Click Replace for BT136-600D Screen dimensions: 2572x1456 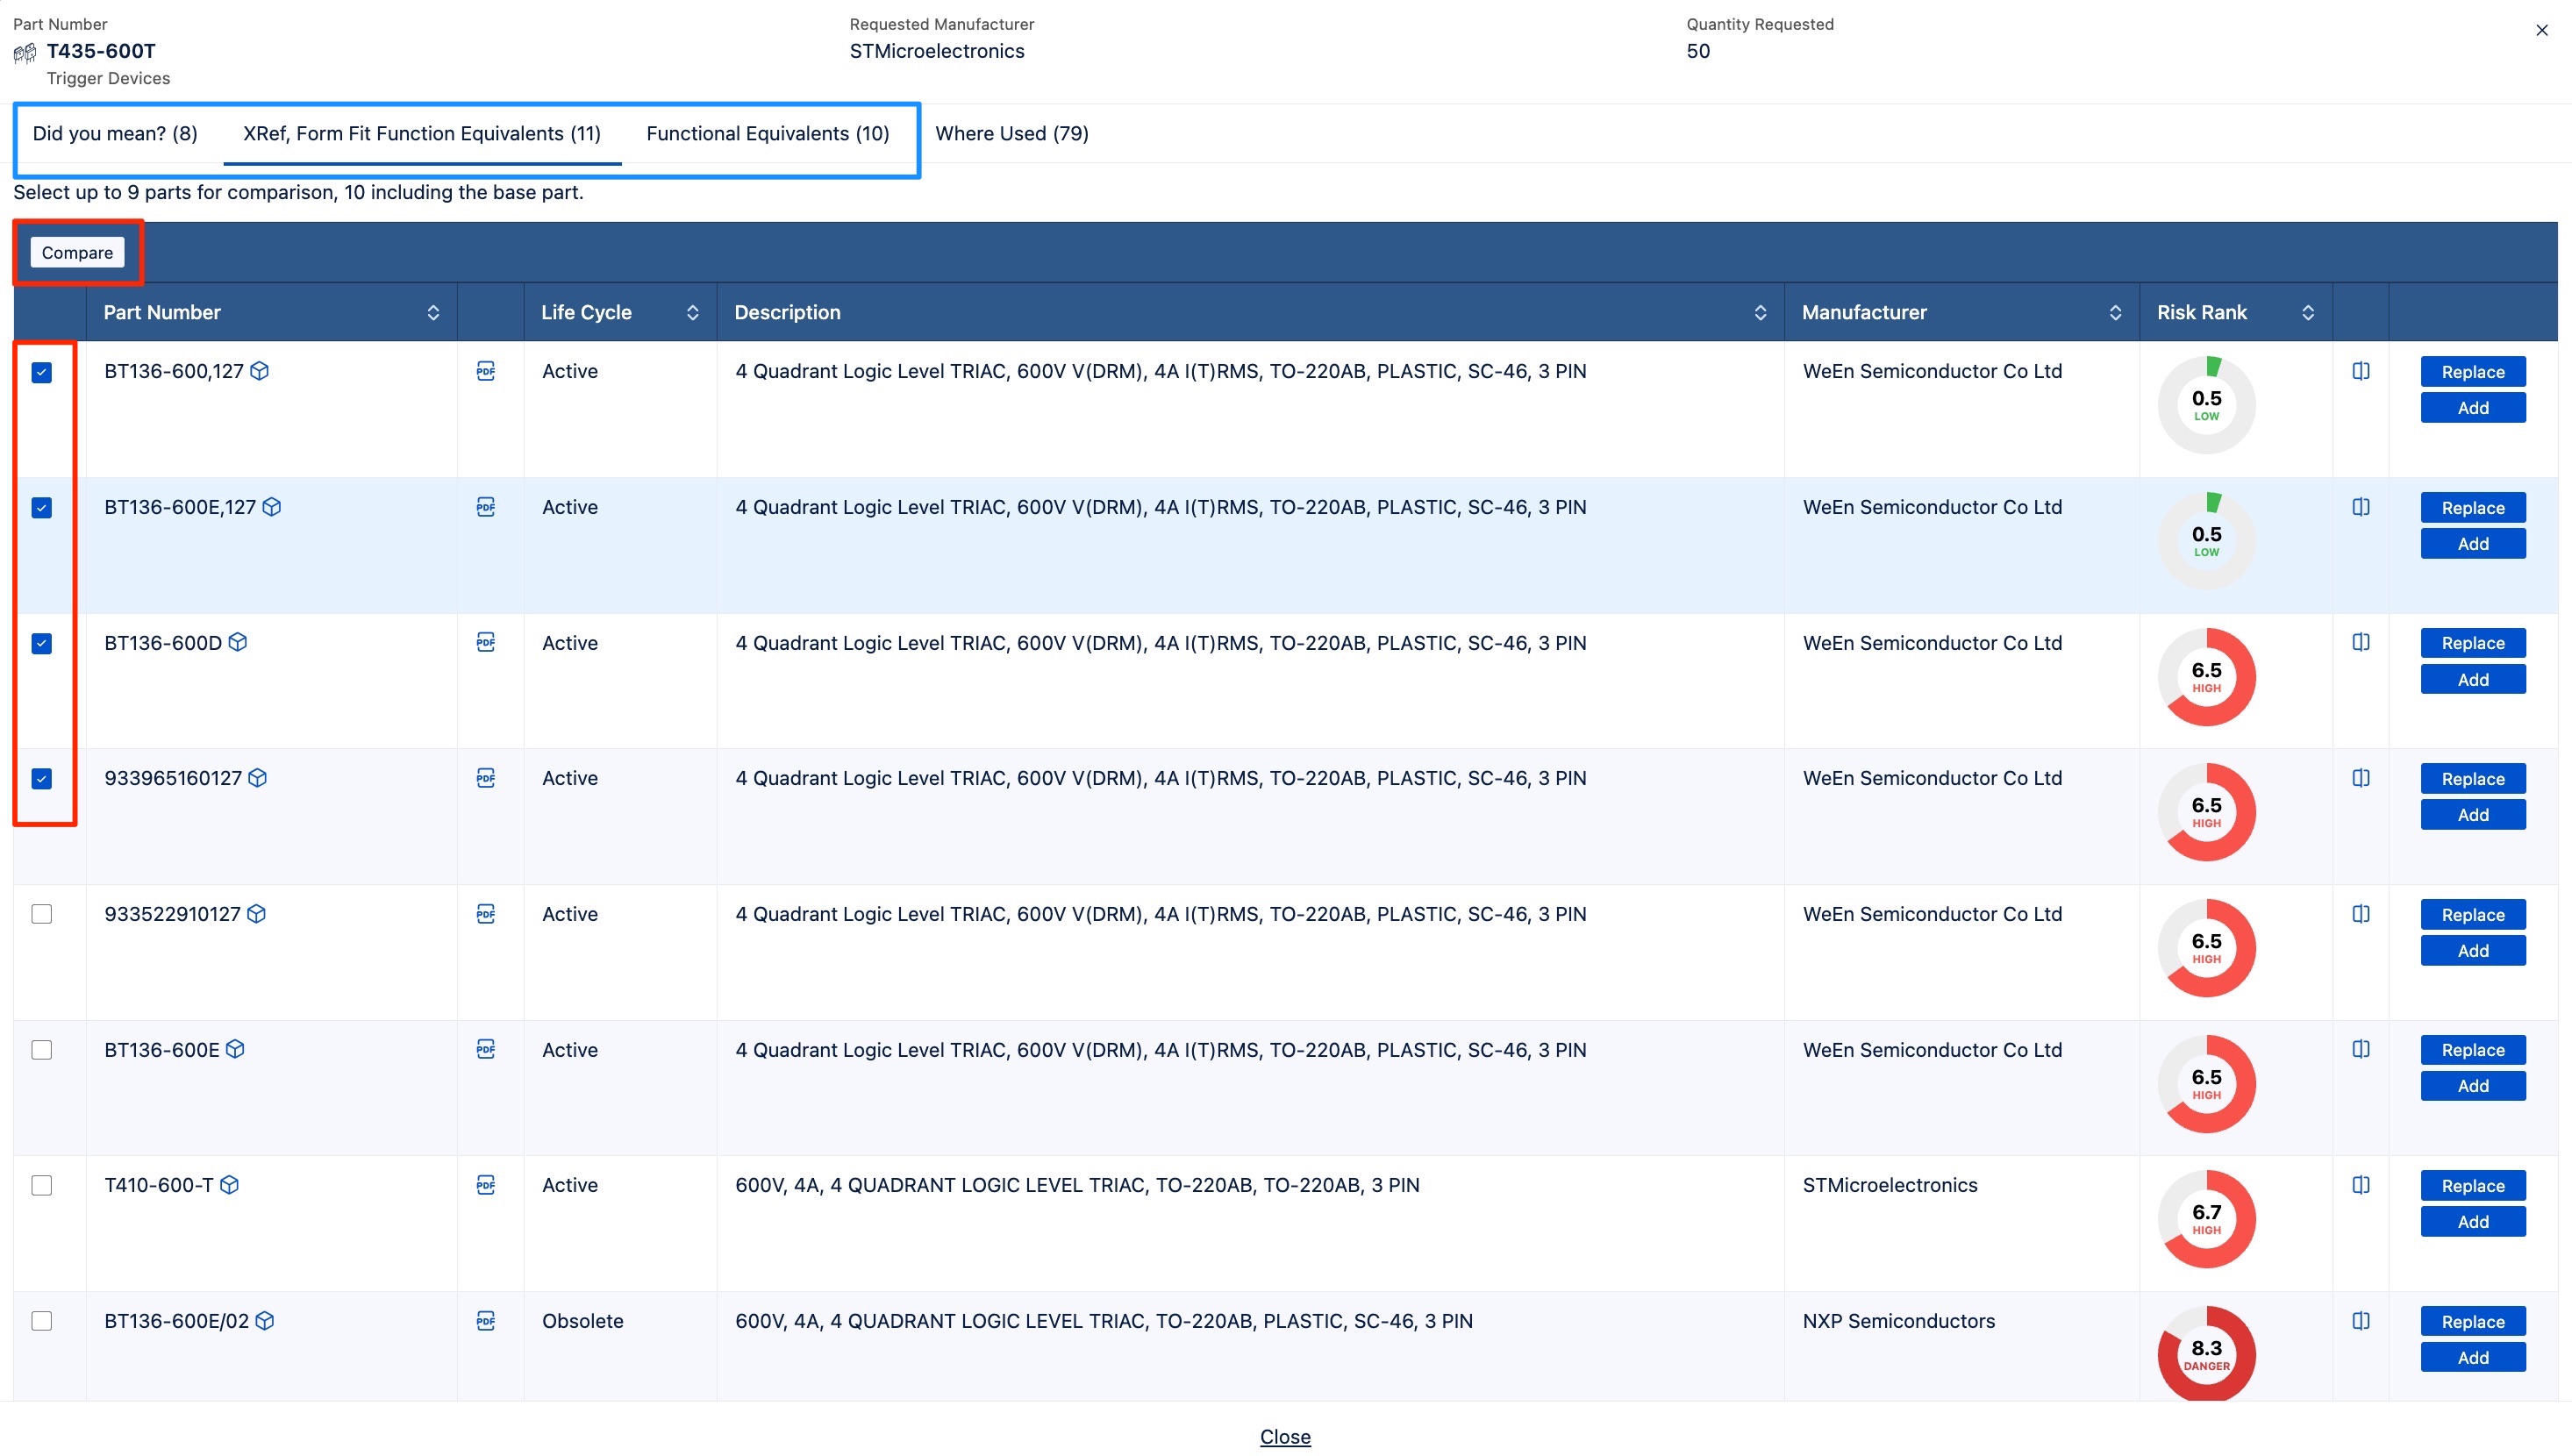[2473, 643]
